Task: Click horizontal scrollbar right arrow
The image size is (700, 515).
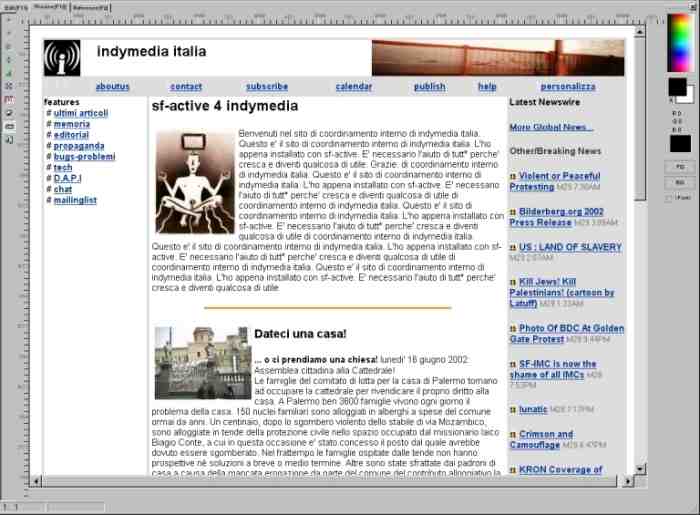Action: (628, 481)
